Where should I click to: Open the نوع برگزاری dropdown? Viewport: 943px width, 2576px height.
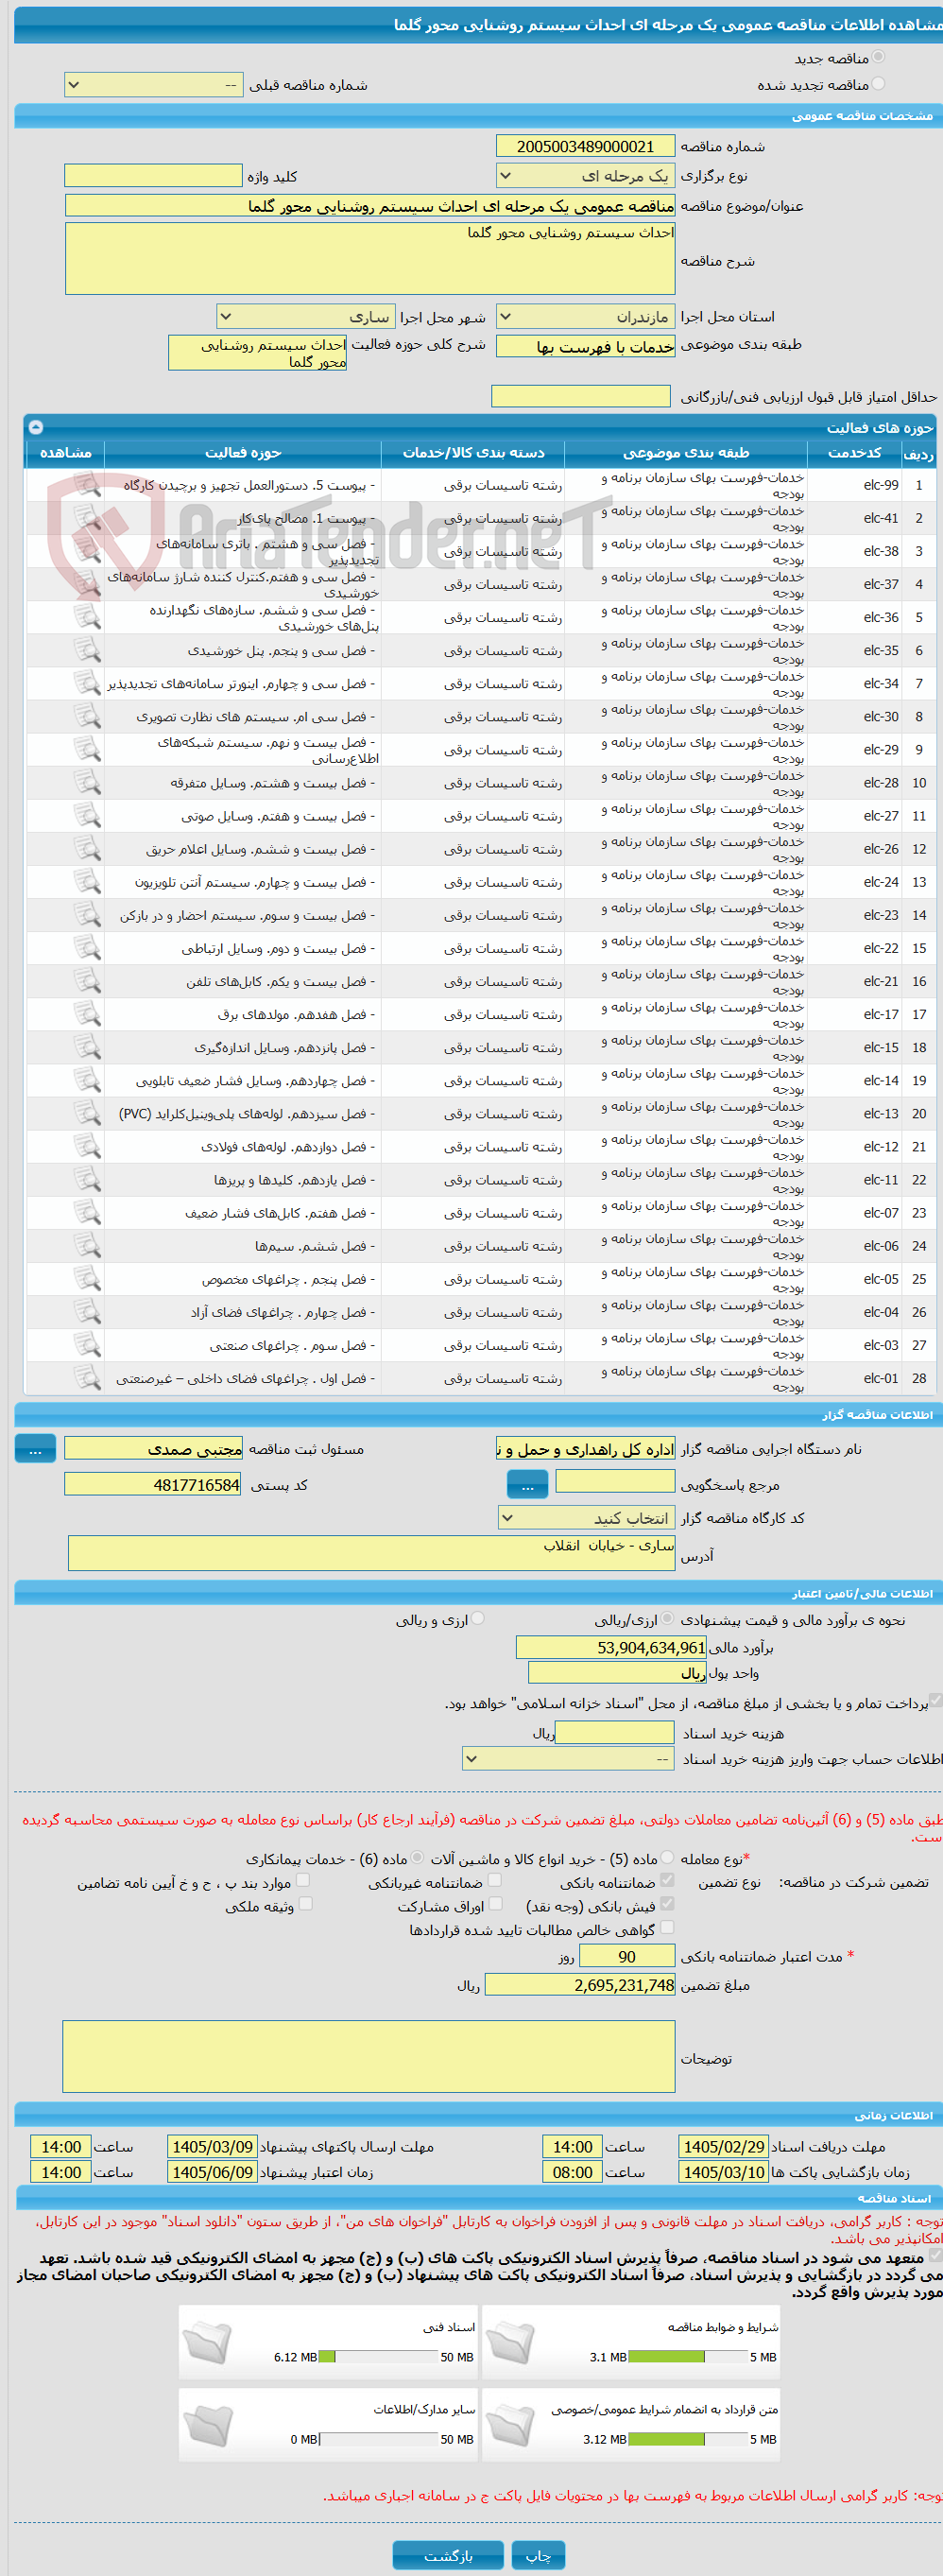(586, 176)
